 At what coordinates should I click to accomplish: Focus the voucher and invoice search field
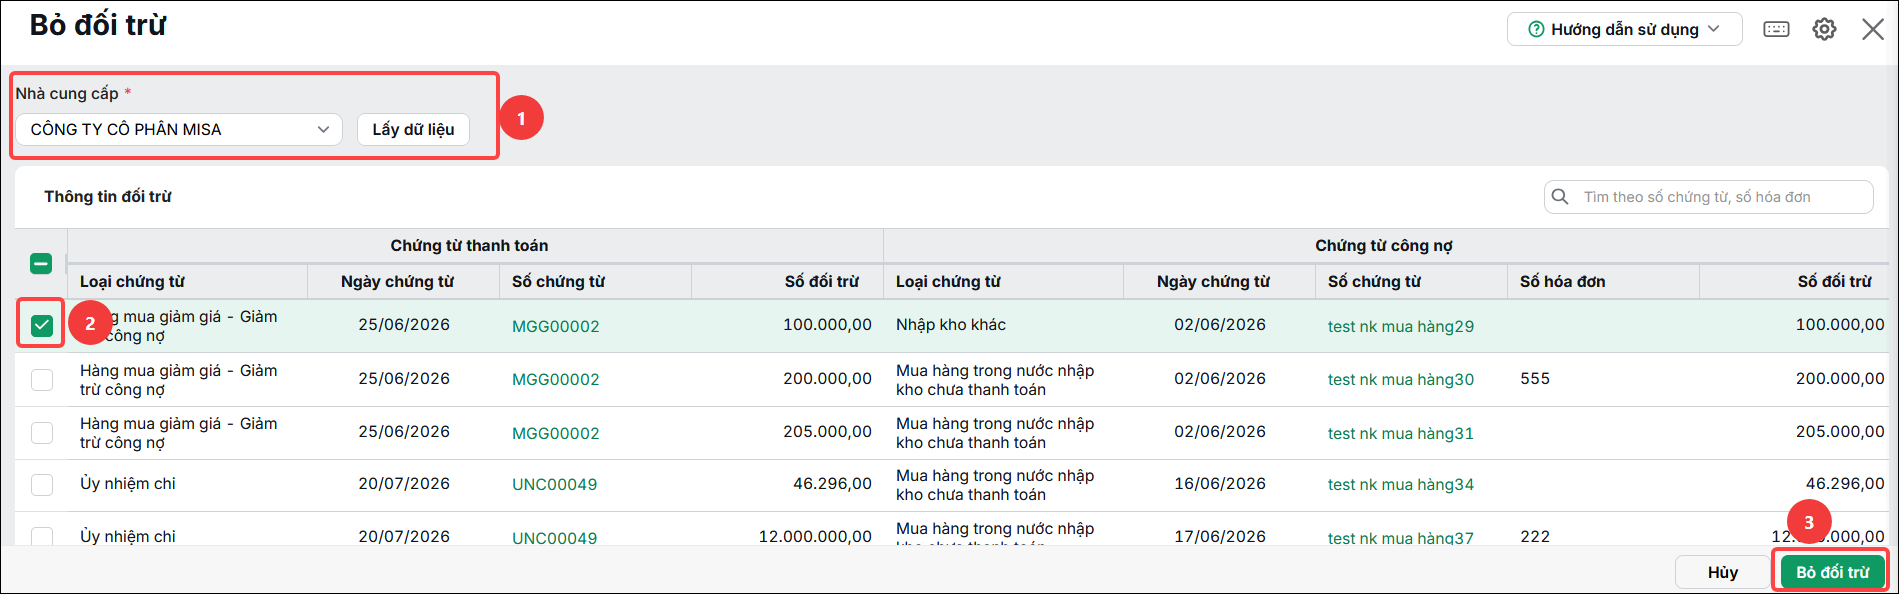[x=1708, y=197]
